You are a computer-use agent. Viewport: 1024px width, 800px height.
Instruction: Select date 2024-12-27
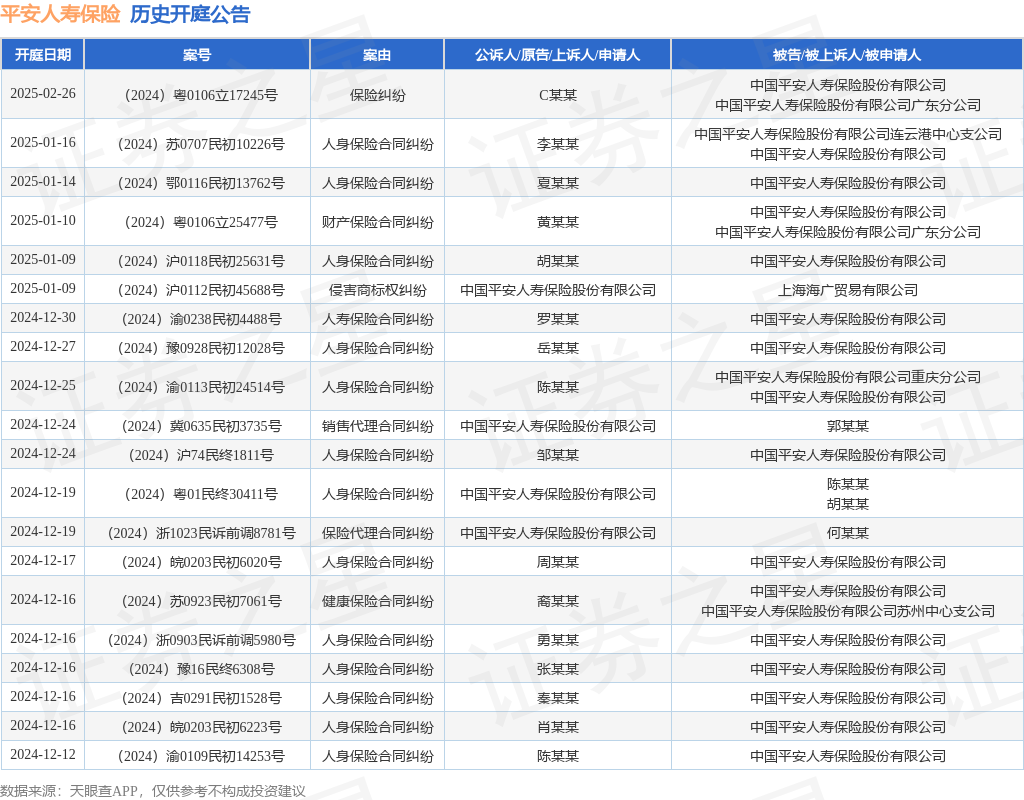[x=42, y=346]
